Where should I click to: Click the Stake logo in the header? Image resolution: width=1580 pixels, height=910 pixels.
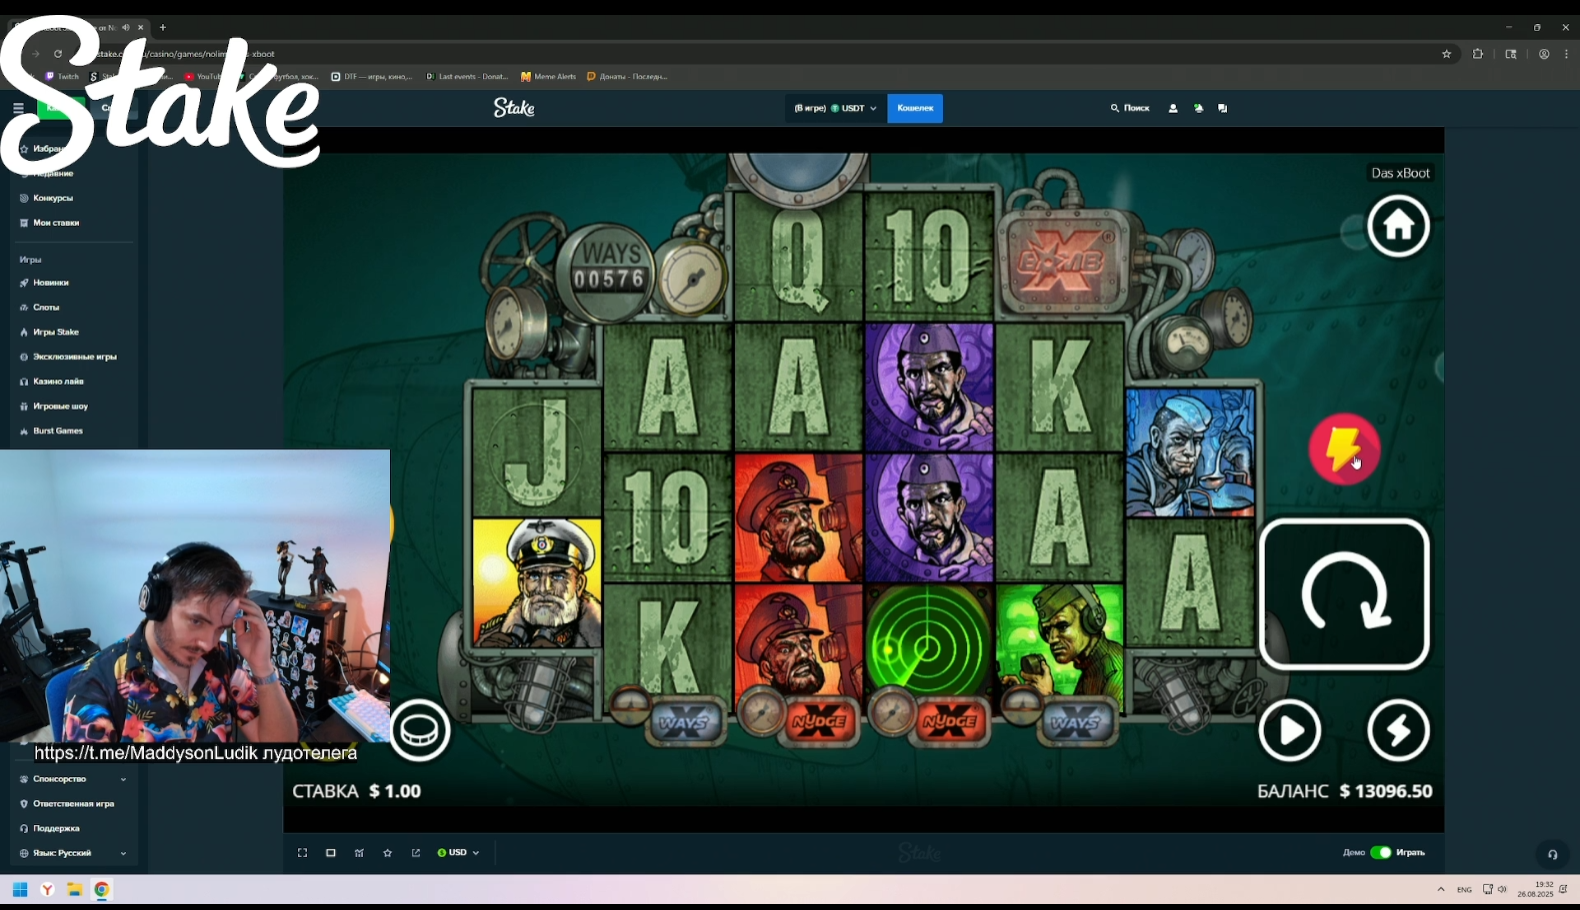tap(514, 108)
